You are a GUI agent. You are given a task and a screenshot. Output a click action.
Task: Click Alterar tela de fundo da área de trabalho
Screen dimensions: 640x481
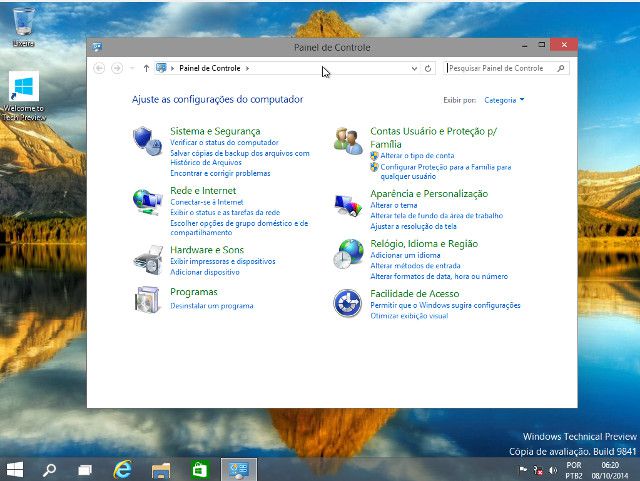(436, 216)
